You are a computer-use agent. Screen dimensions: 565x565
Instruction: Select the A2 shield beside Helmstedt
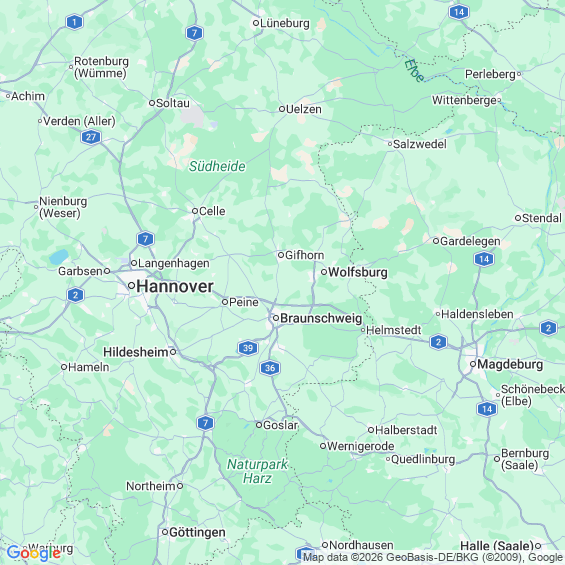point(439,342)
